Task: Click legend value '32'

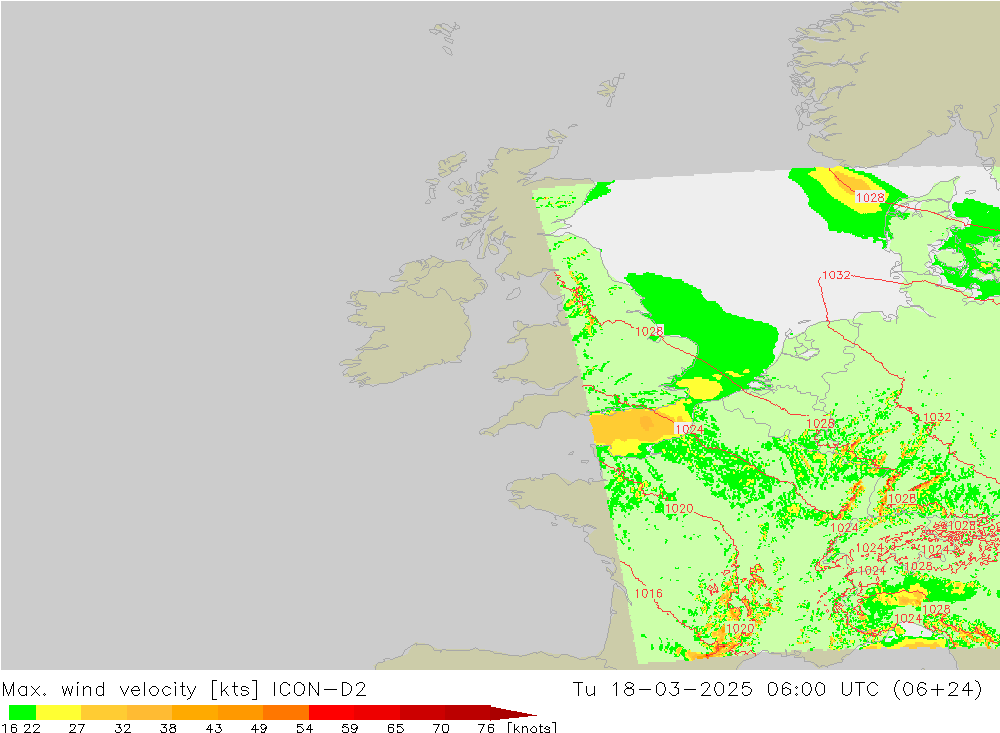Action: click(122, 728)
